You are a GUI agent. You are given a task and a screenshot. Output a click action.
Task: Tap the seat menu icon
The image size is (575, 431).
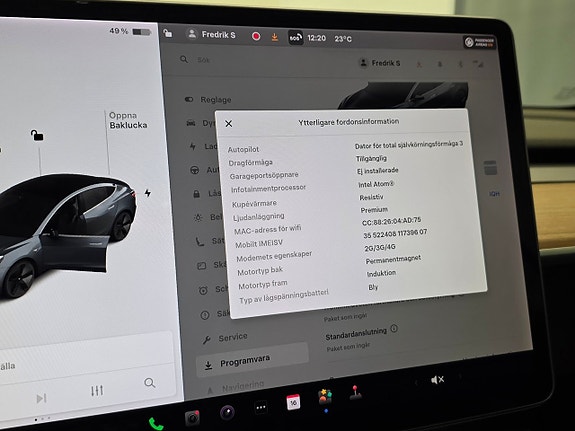point(200,242)
